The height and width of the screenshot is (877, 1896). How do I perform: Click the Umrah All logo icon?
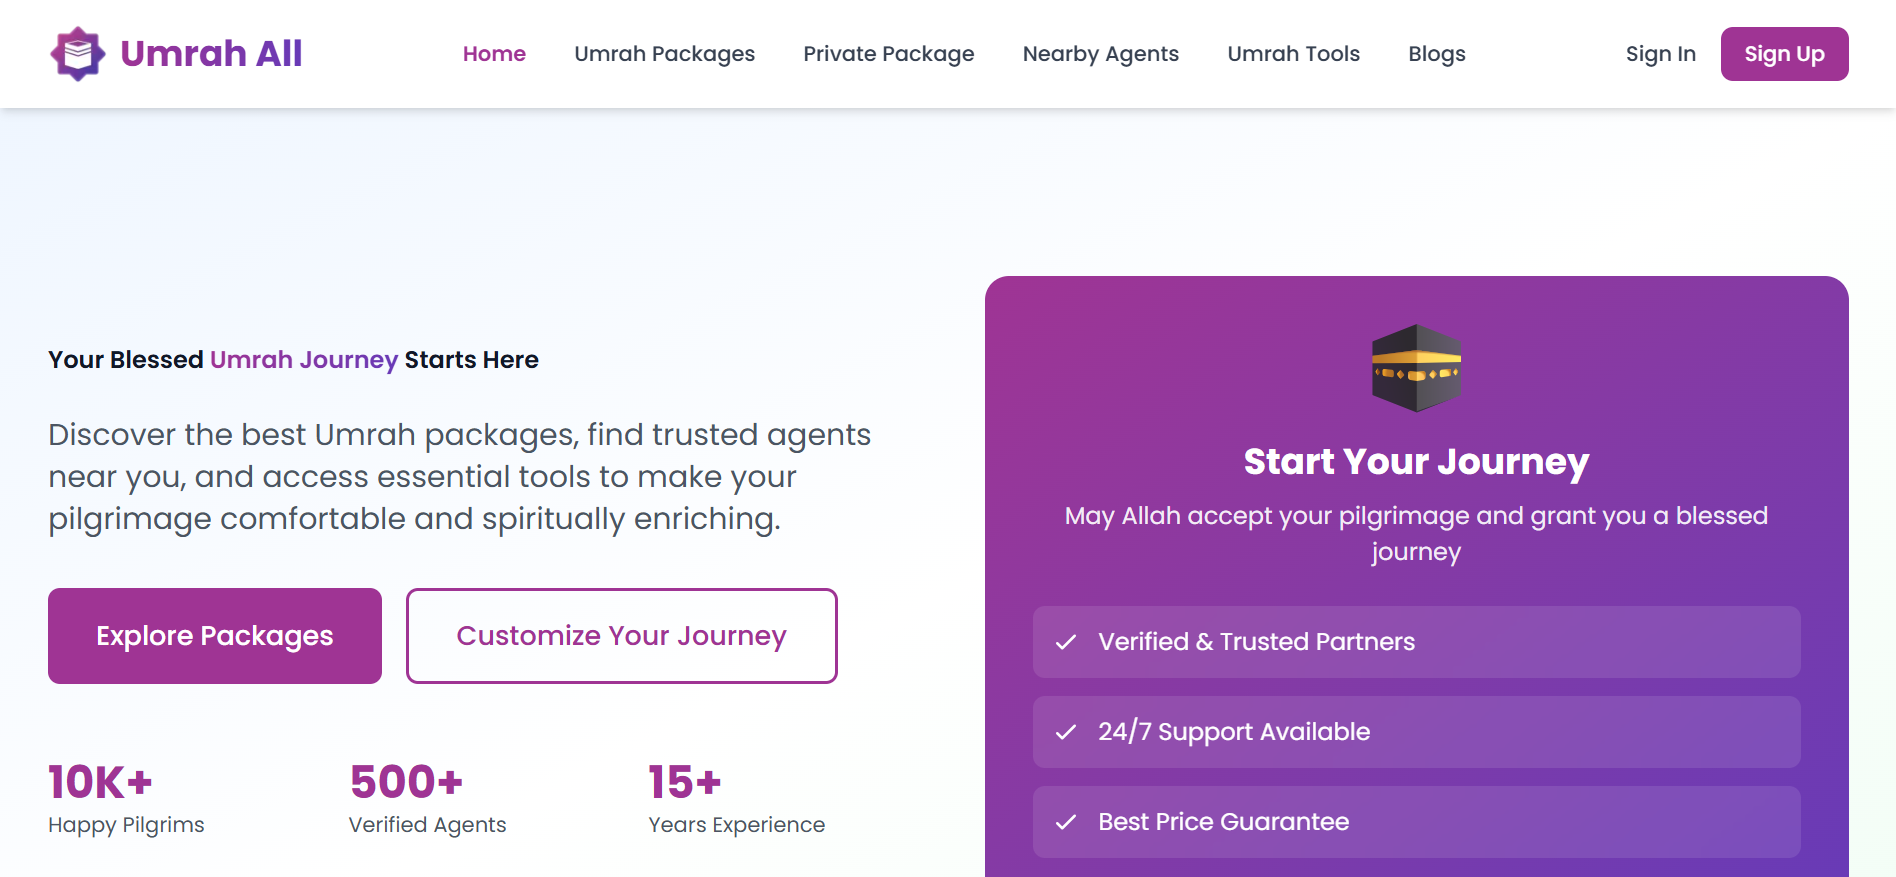(x=78, y=54)
